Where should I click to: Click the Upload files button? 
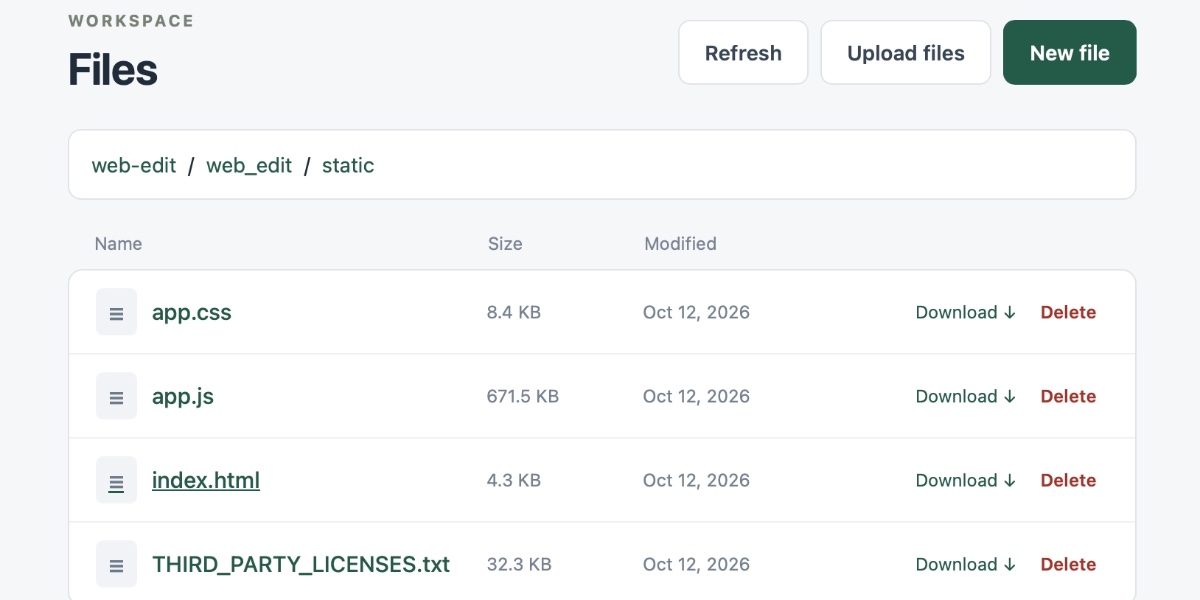coord(906,53)
